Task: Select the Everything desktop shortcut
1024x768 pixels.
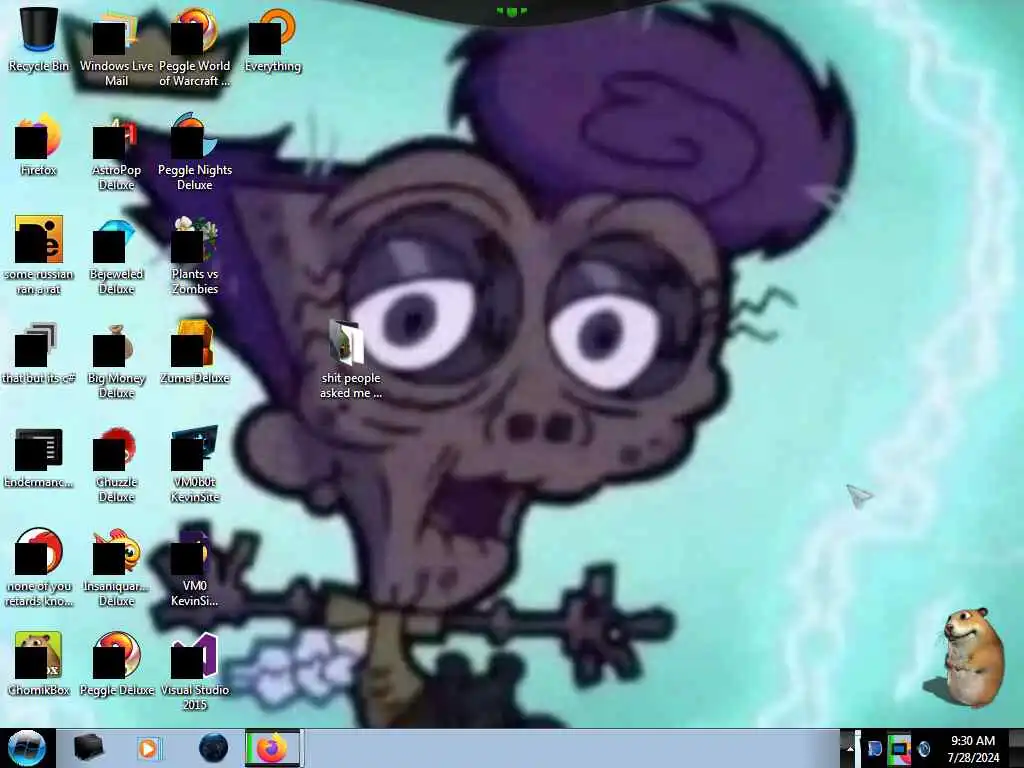Action: [x=273, y=39]
